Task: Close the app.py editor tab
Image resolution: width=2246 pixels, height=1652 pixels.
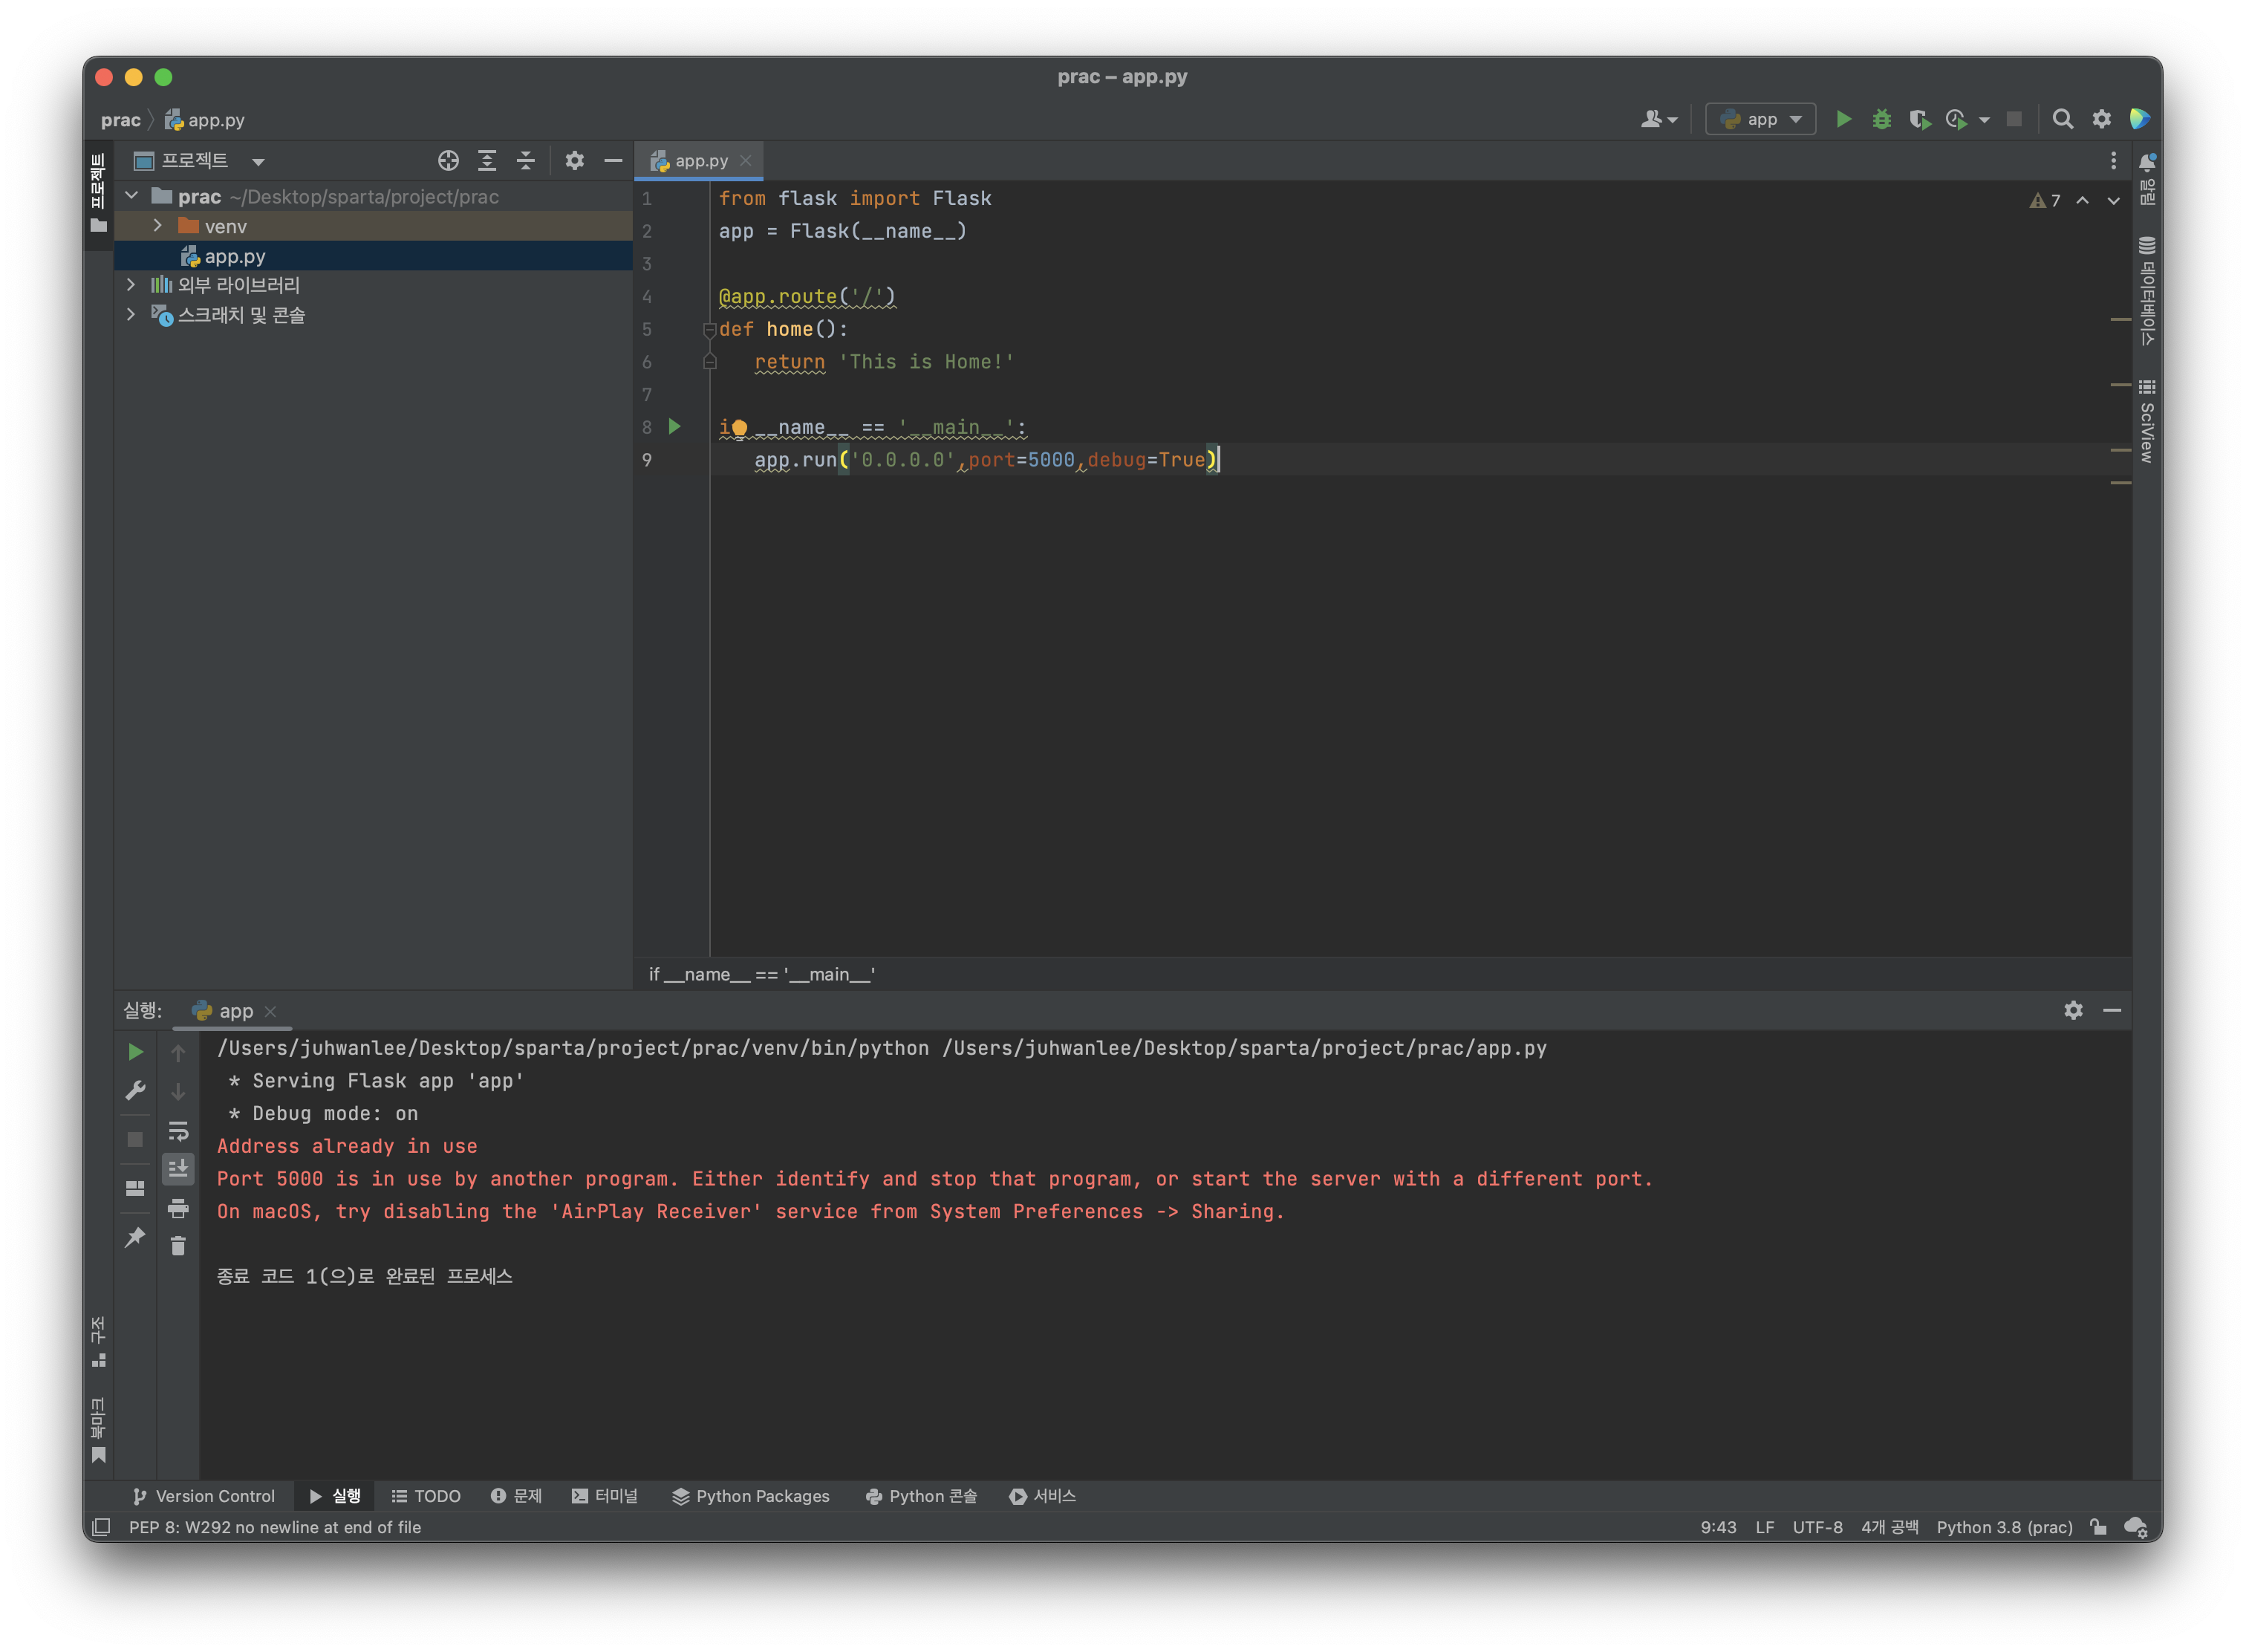Action: (x=745, y=160)
